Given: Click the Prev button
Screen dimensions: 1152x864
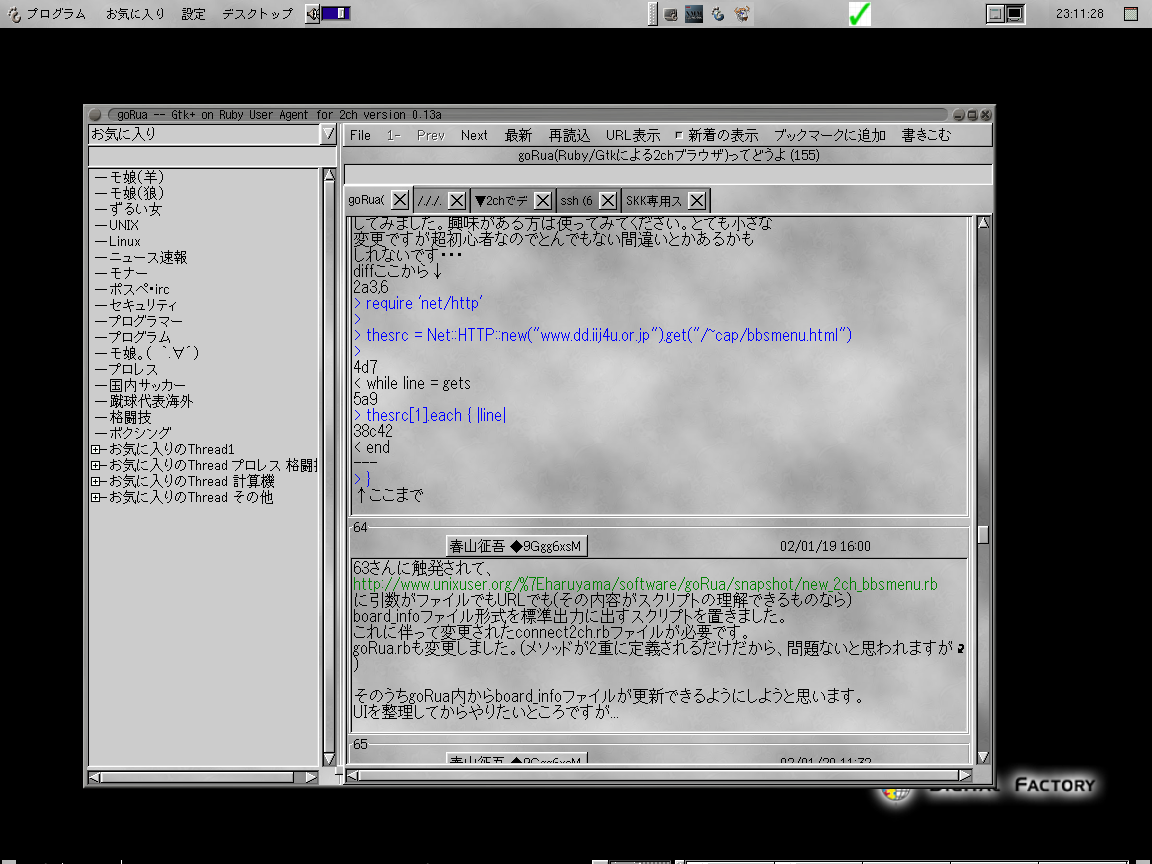Looking at the screenshot, I should (431, 135).
